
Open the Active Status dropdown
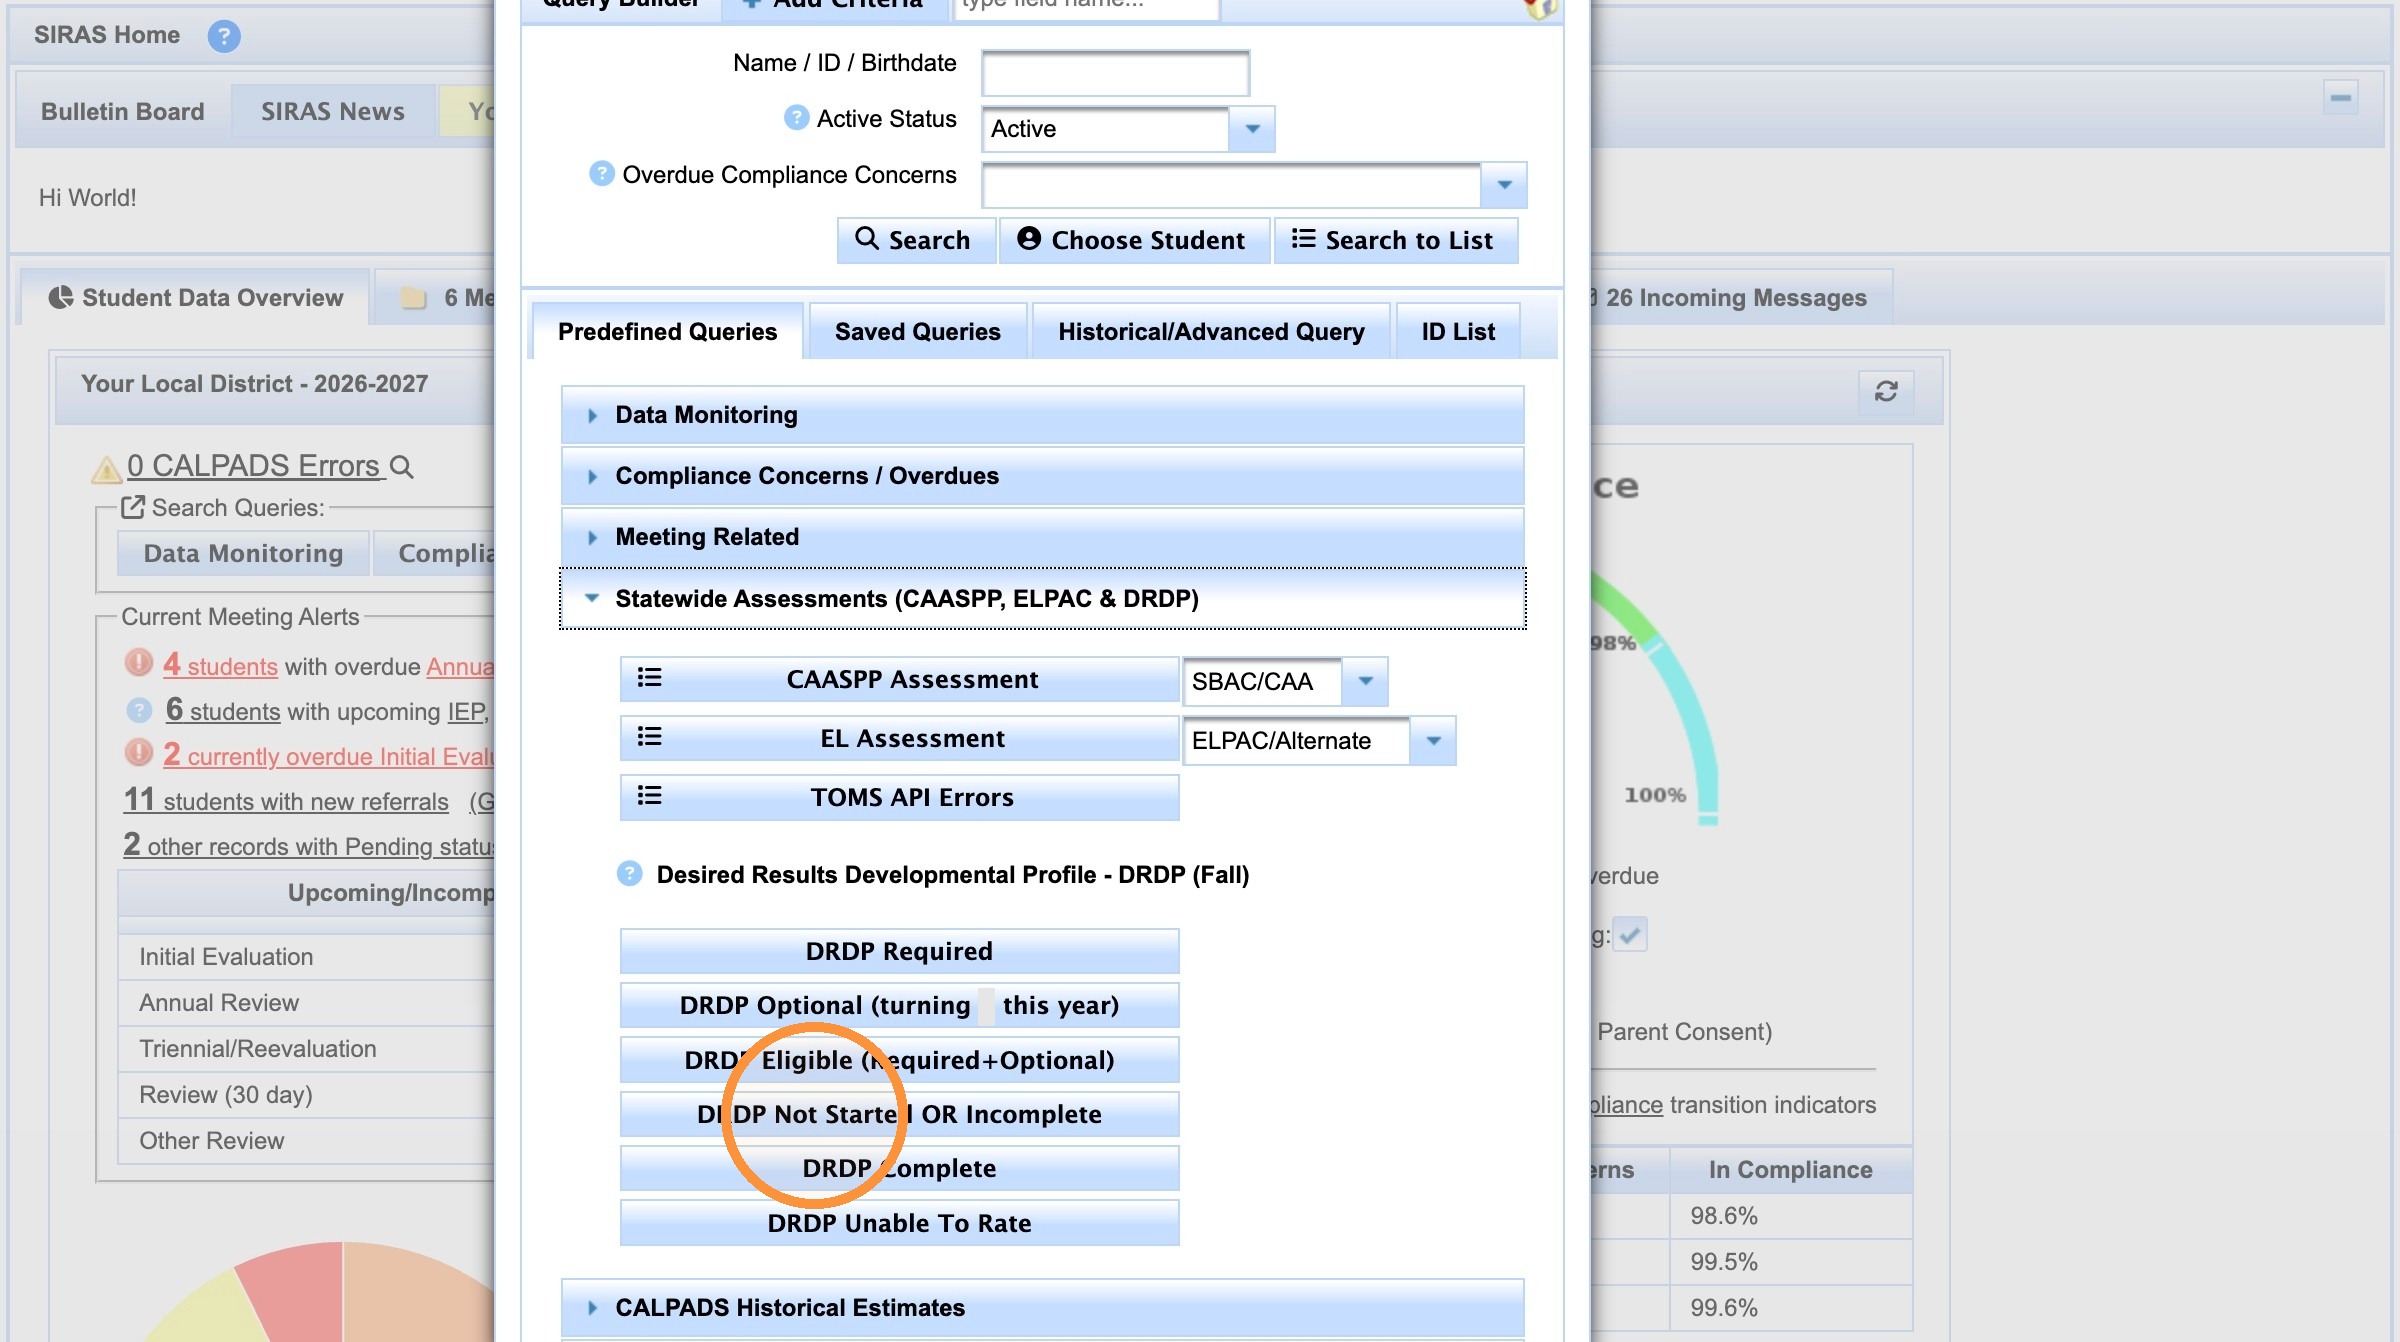pos(1252,129)
